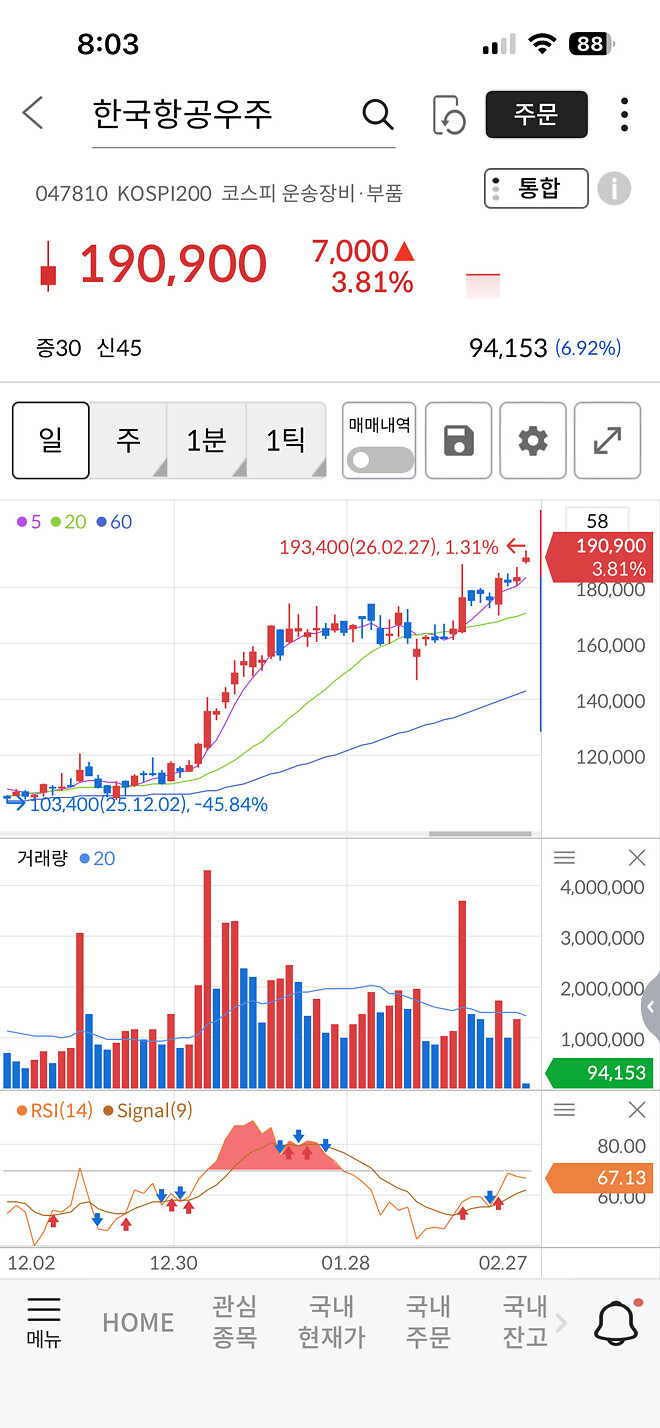Viewport: 660px width, 1428px height.
Task: Show stock info via info icon
Action: 615,188
